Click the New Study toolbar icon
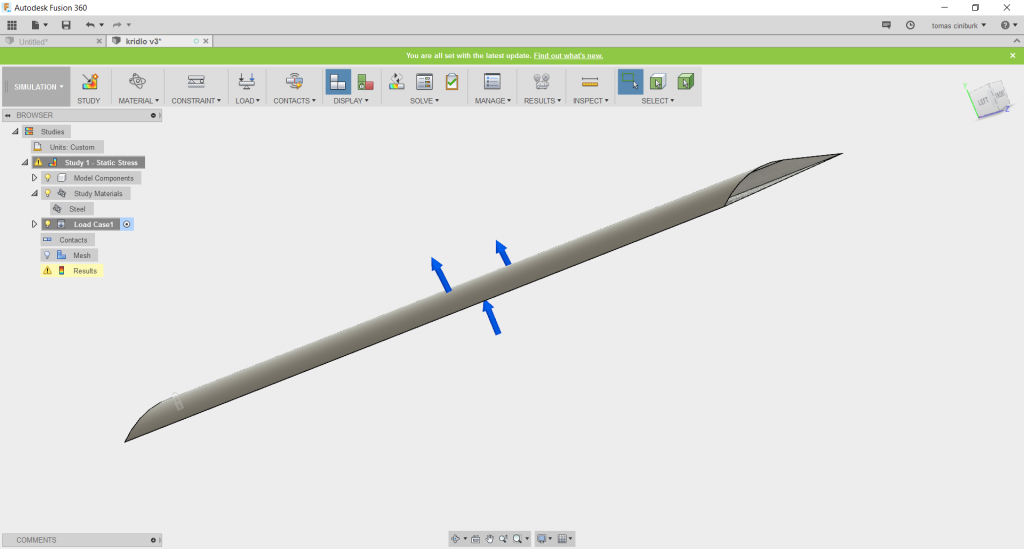This screenshot has height=549, width=1024. click(89, 82)
